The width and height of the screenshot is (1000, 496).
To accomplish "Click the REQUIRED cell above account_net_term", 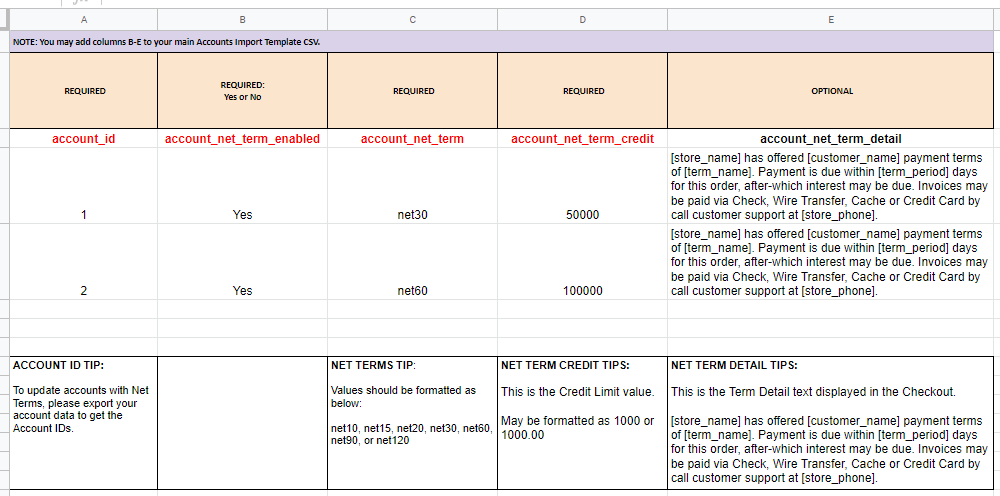I will coord(413,91).
